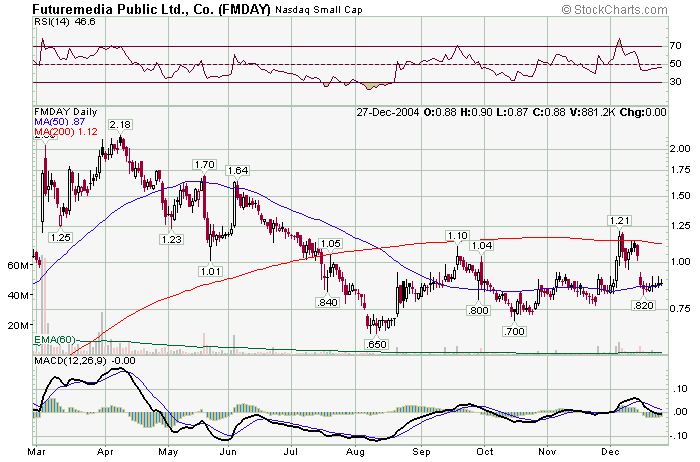Click the 1.70 peak price label
Image resolution: width=700 pixels, height=462 pixels.
(204, 165)
